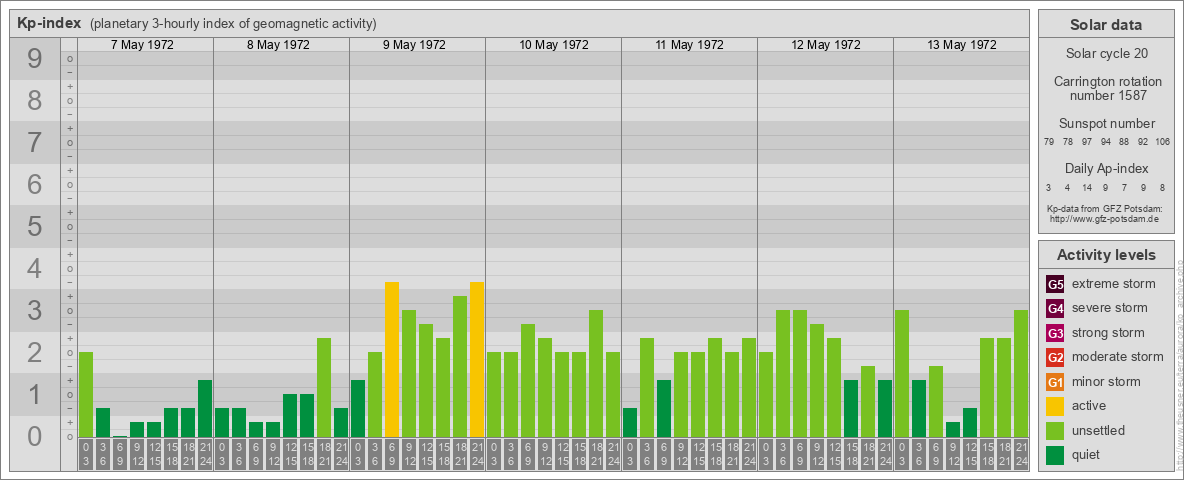1184x480 pixels.
Task: Select the G2 moderate storm badge
Action: click(1055, 357)
